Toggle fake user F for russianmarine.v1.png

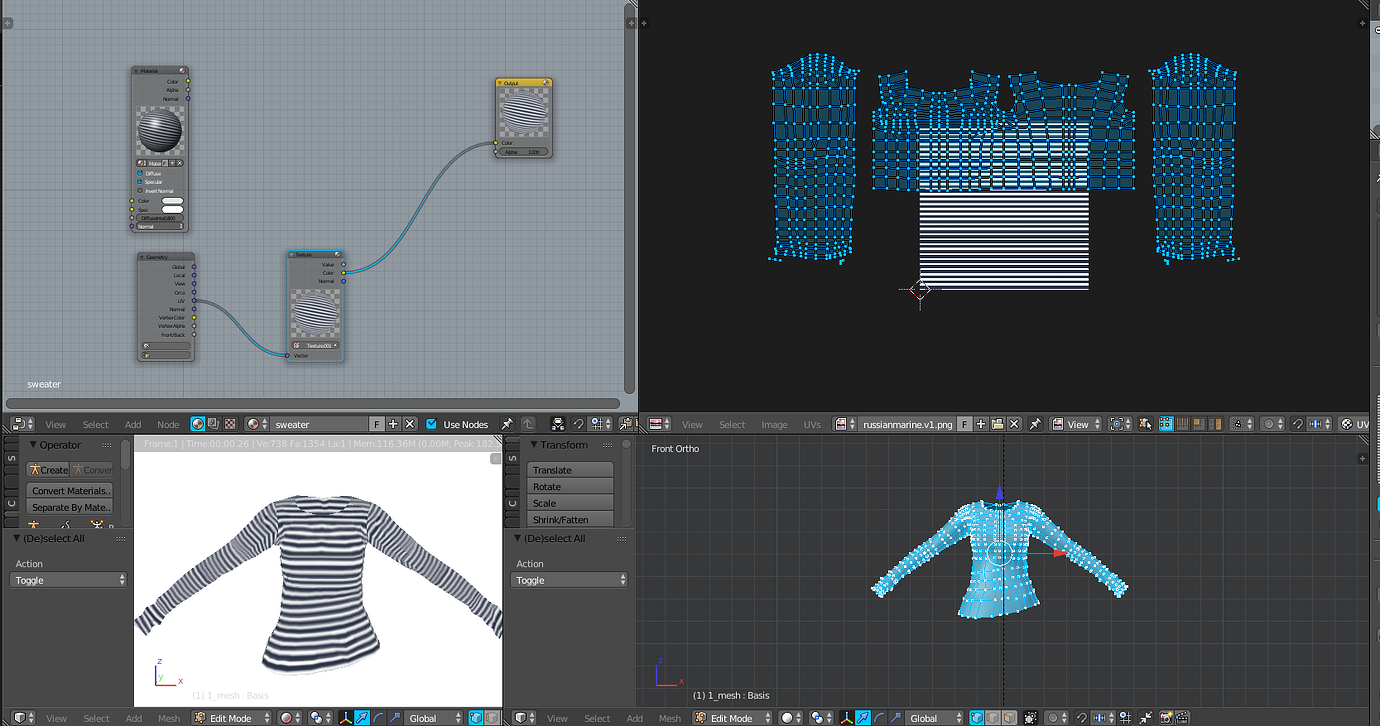965,424
